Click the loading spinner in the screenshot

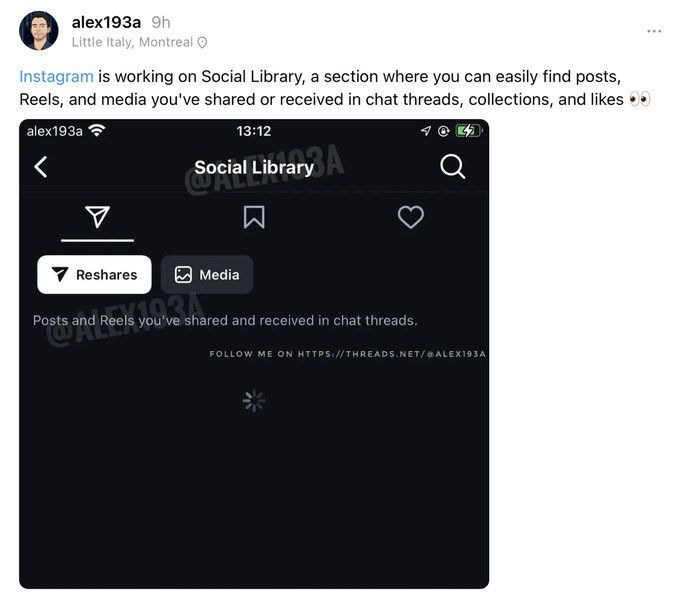pyautogui.click(x=254, y=401)
